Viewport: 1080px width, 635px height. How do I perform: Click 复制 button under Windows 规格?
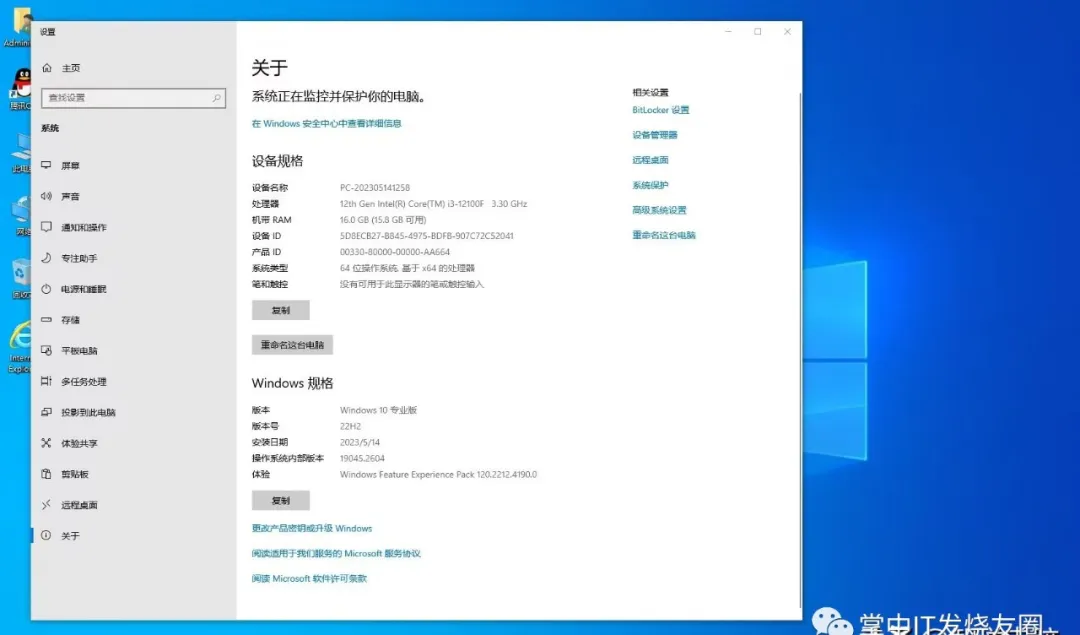click(x=280, y=500)
